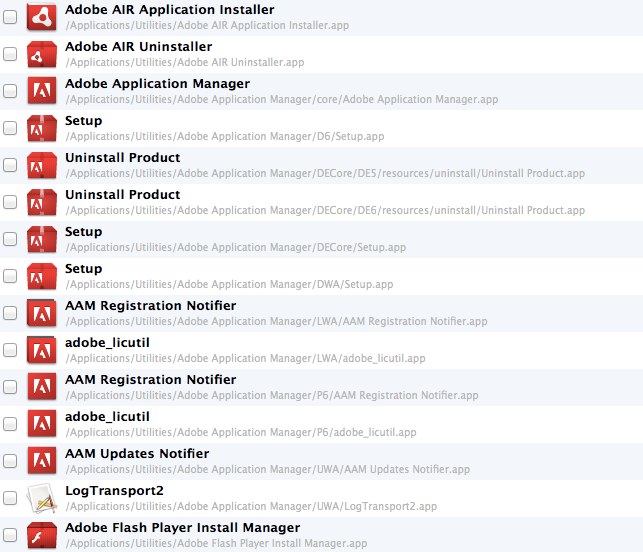Image resolution: width=643 pixels, height=552 pixels.
Task: Click the LogTransport2 document icon
Action: 41,498
